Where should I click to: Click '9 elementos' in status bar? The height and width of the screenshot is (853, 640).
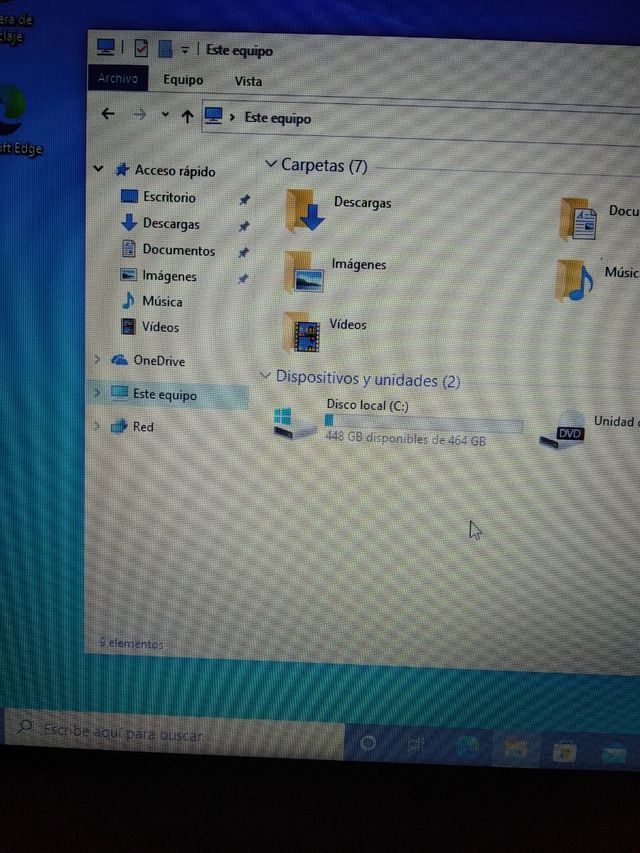(131, 643)
